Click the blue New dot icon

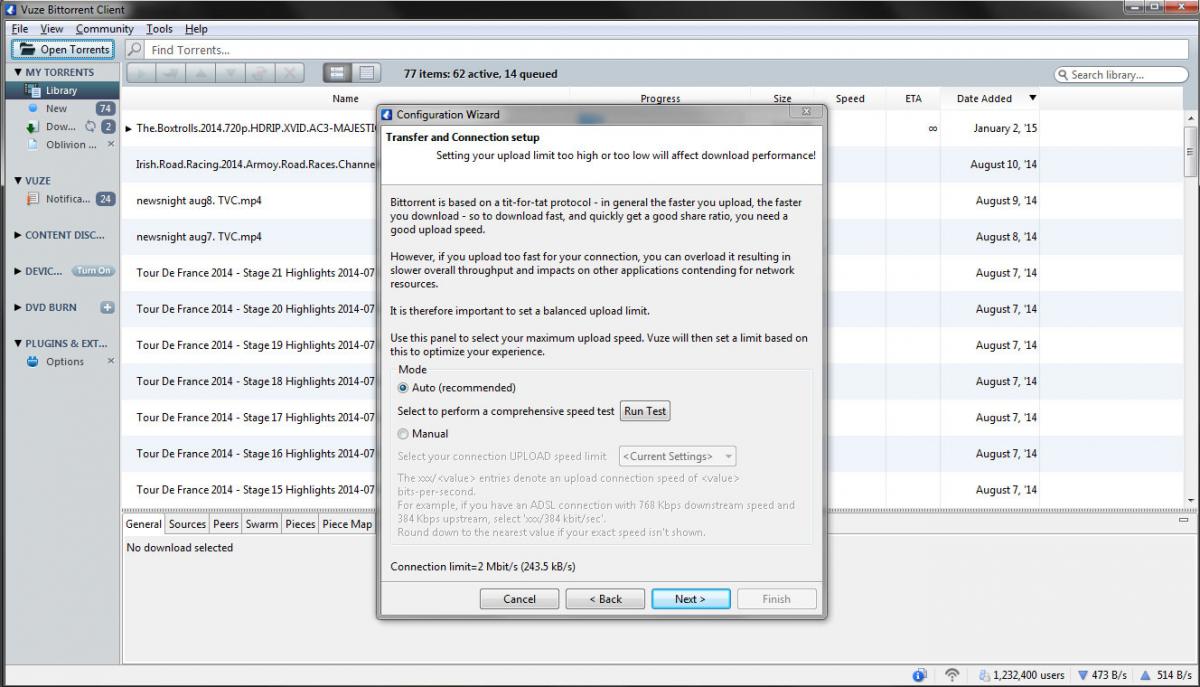pos(34,108)
